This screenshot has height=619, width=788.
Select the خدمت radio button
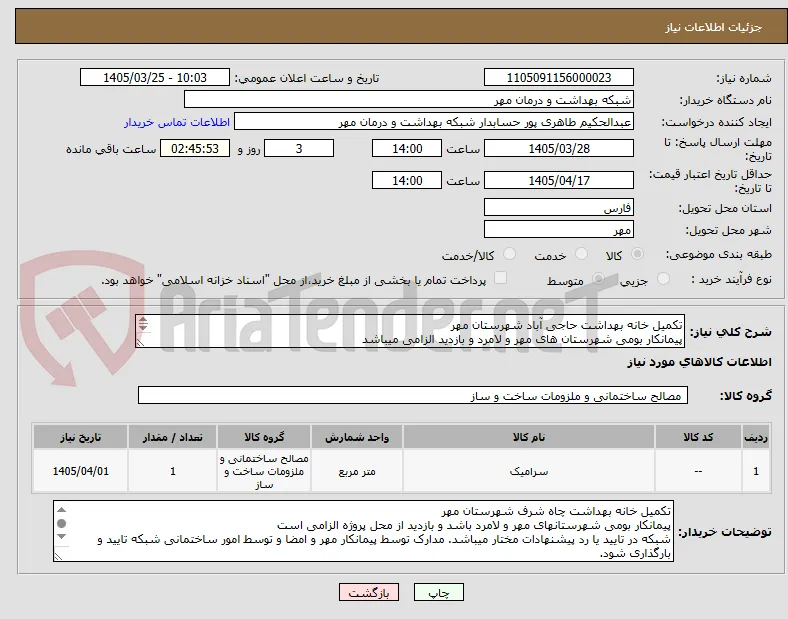coord(581,254)
